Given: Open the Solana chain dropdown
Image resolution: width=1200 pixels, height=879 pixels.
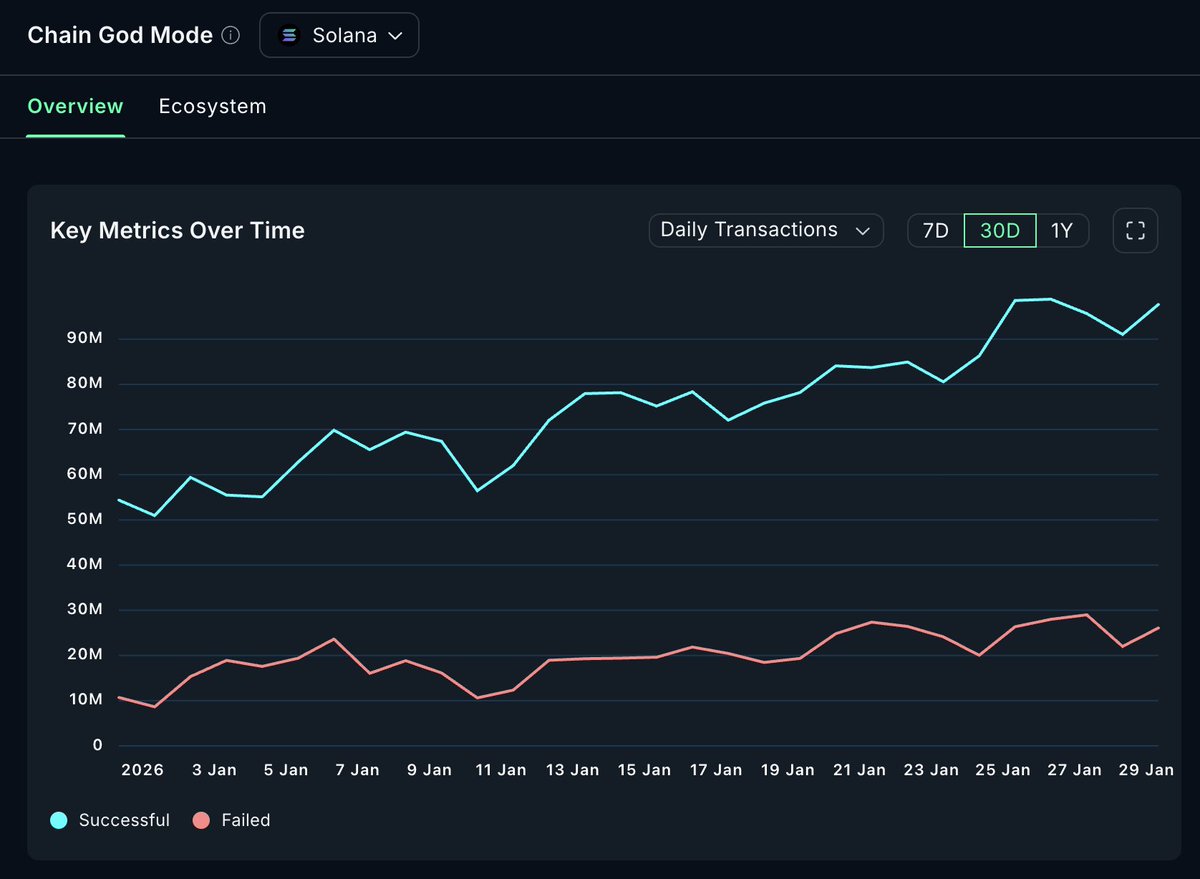Looking at the screenshot, I should coord(339,36).
